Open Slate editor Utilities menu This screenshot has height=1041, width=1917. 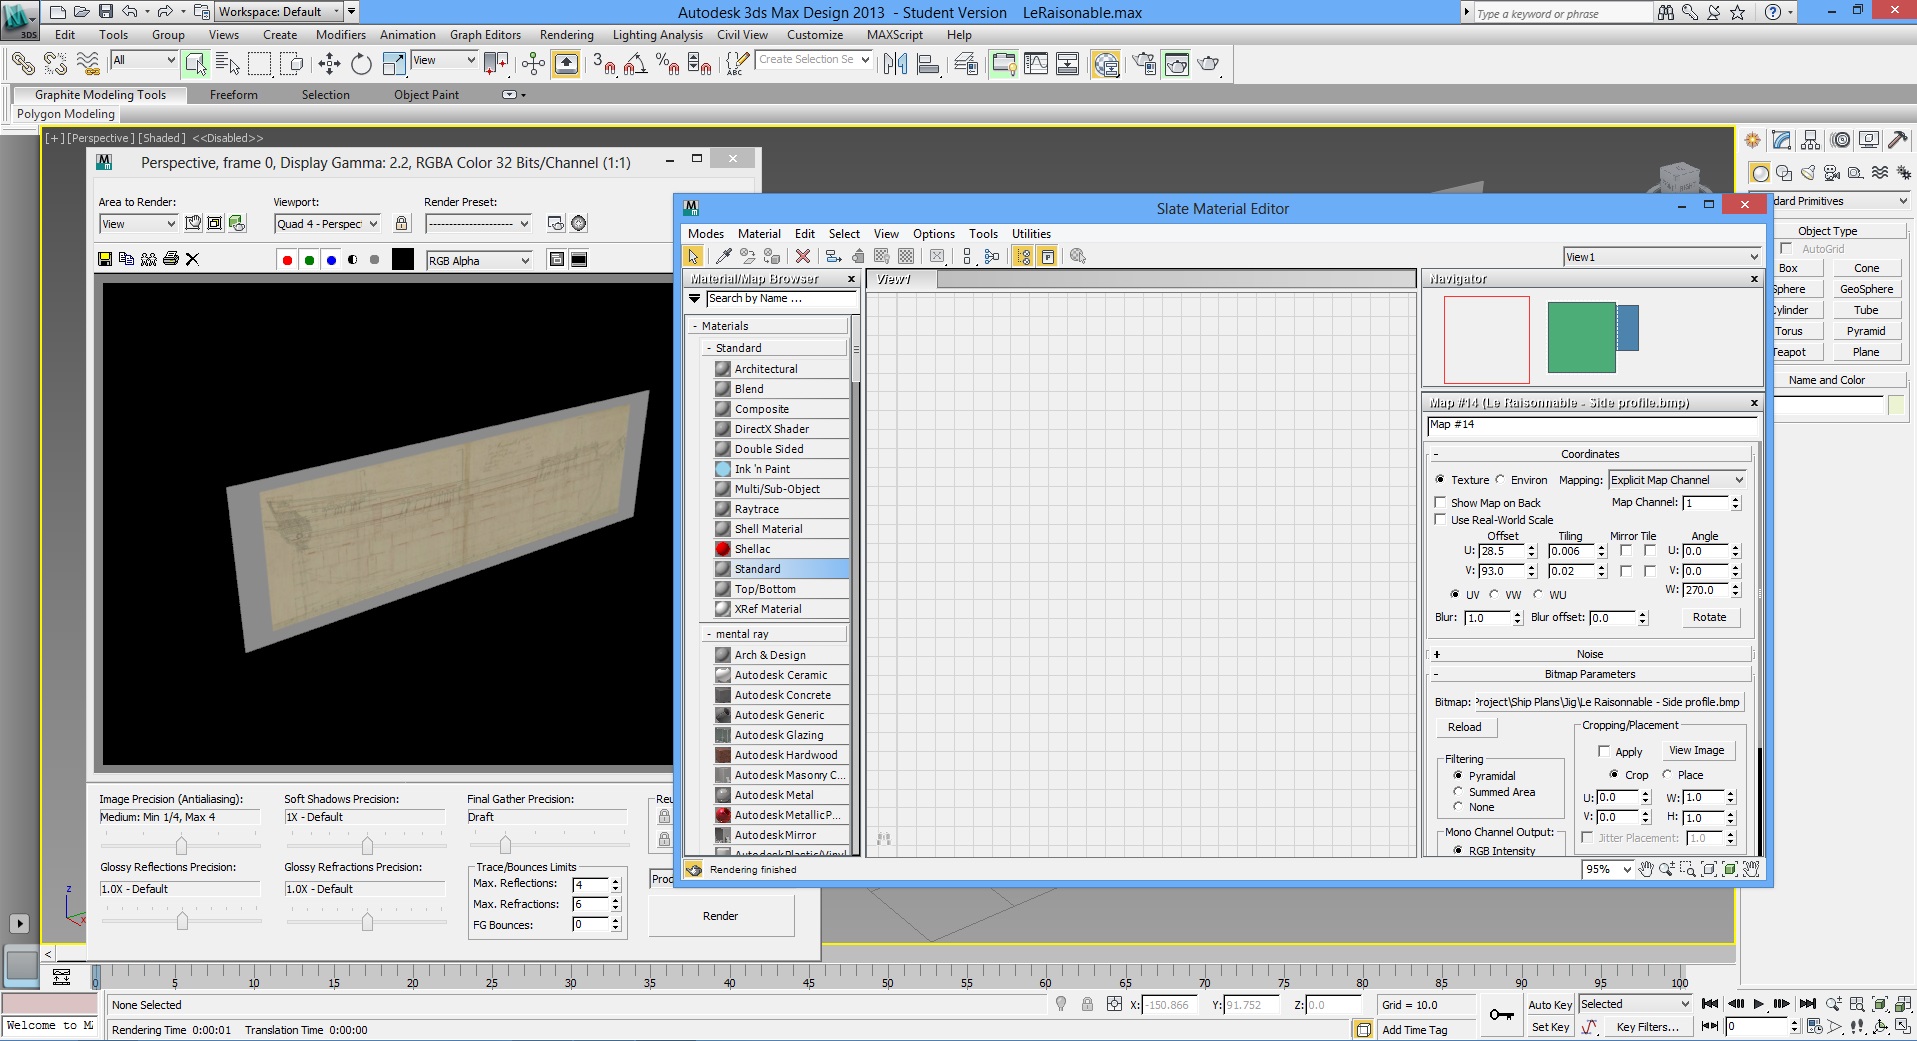[x=1031, y=234]
